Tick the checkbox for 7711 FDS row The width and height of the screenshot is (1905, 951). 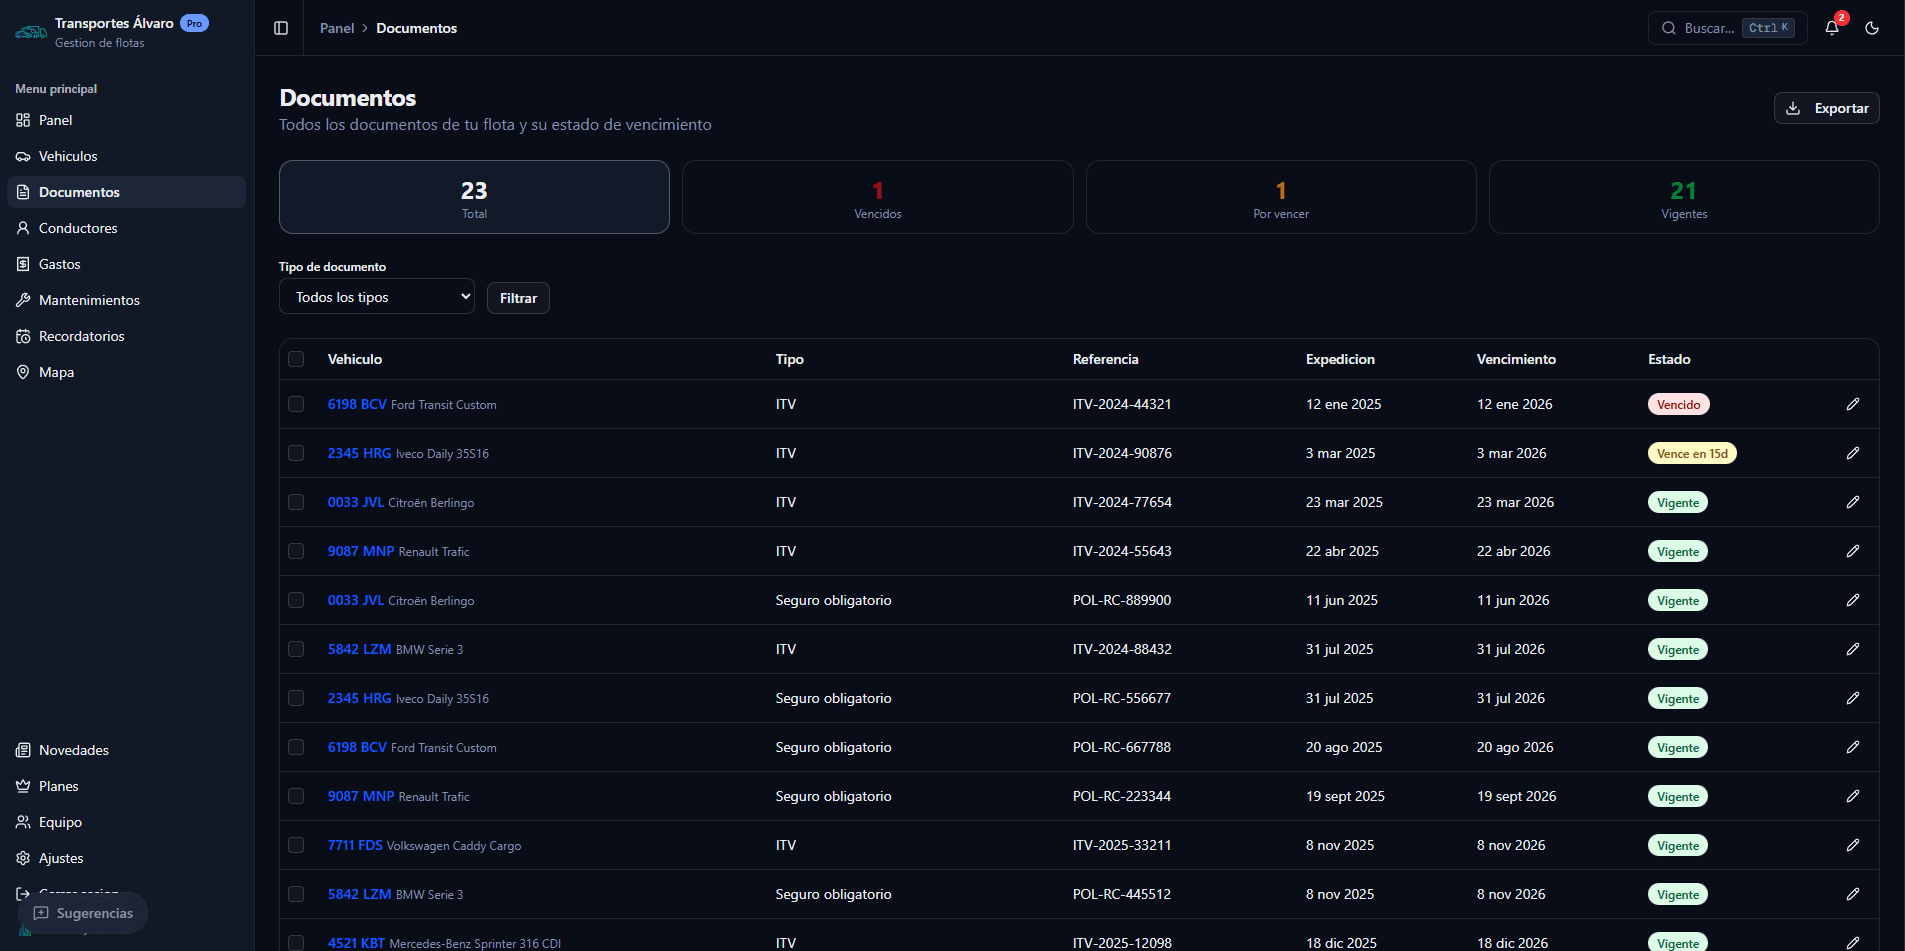[x=296, y=845]
